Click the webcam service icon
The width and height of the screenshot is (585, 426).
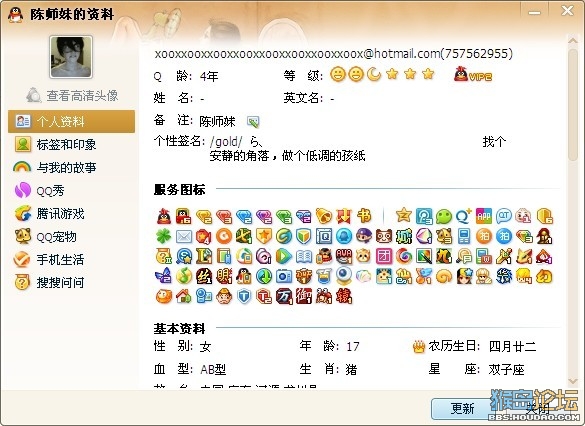(344, 276)
